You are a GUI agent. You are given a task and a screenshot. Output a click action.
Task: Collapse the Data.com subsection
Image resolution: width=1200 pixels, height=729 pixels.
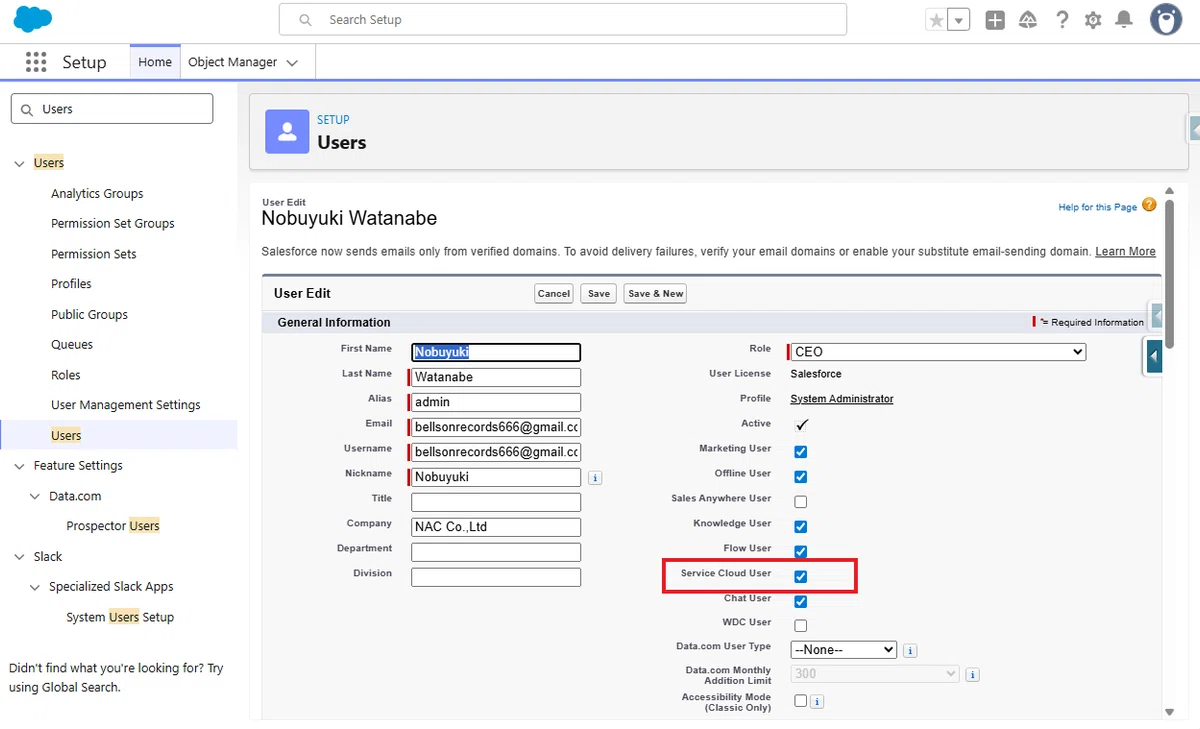(36, 496)
